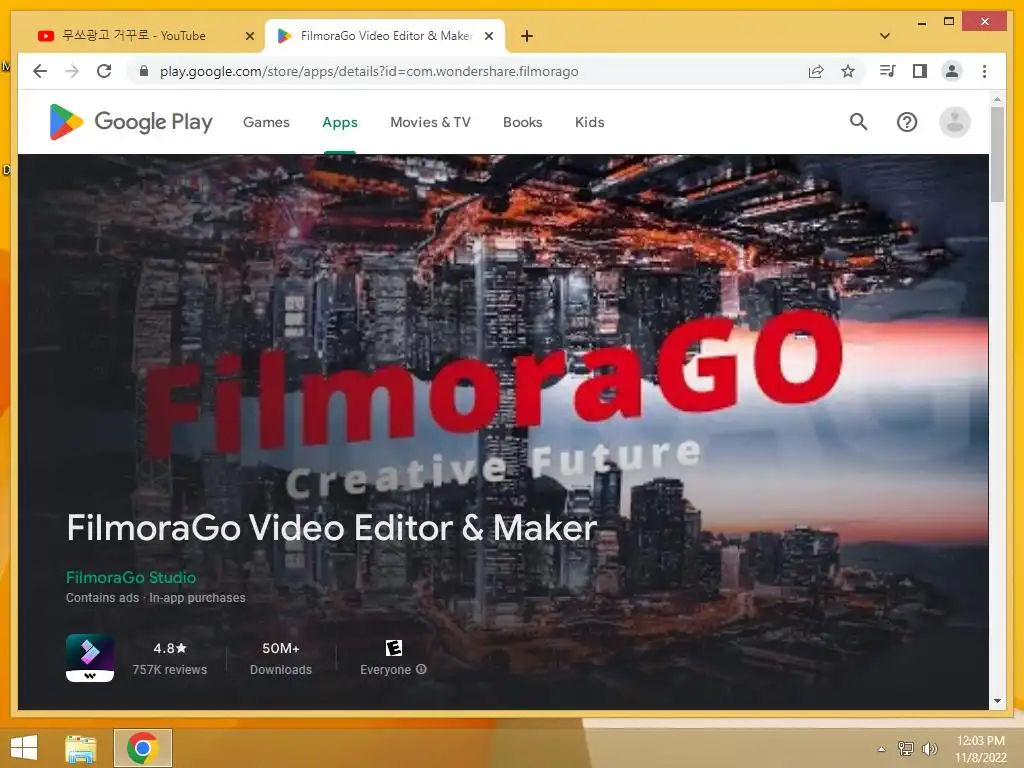Click the FilmoraGo app icon
Viewport: 1024px width, 768px height.
[x=90, y=658]
